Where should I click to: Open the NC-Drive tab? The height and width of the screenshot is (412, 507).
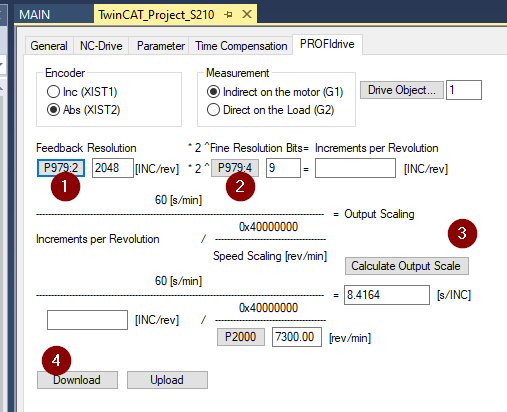[101, 46]
